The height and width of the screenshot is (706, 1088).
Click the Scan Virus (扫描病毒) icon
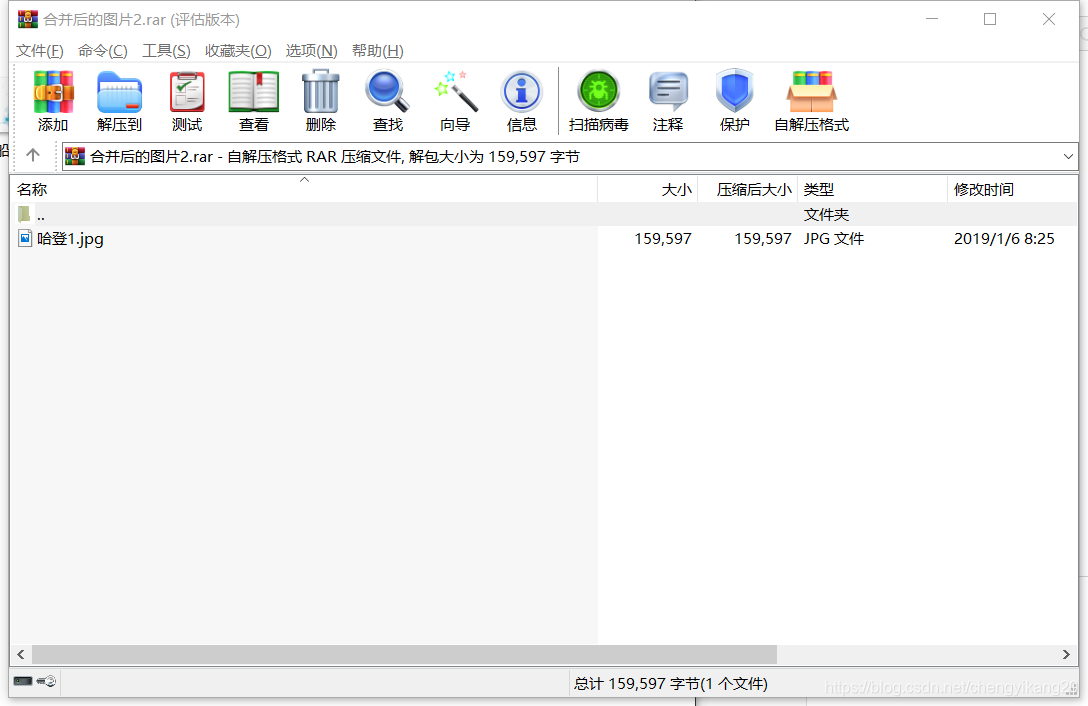click(x=599, y=101)
